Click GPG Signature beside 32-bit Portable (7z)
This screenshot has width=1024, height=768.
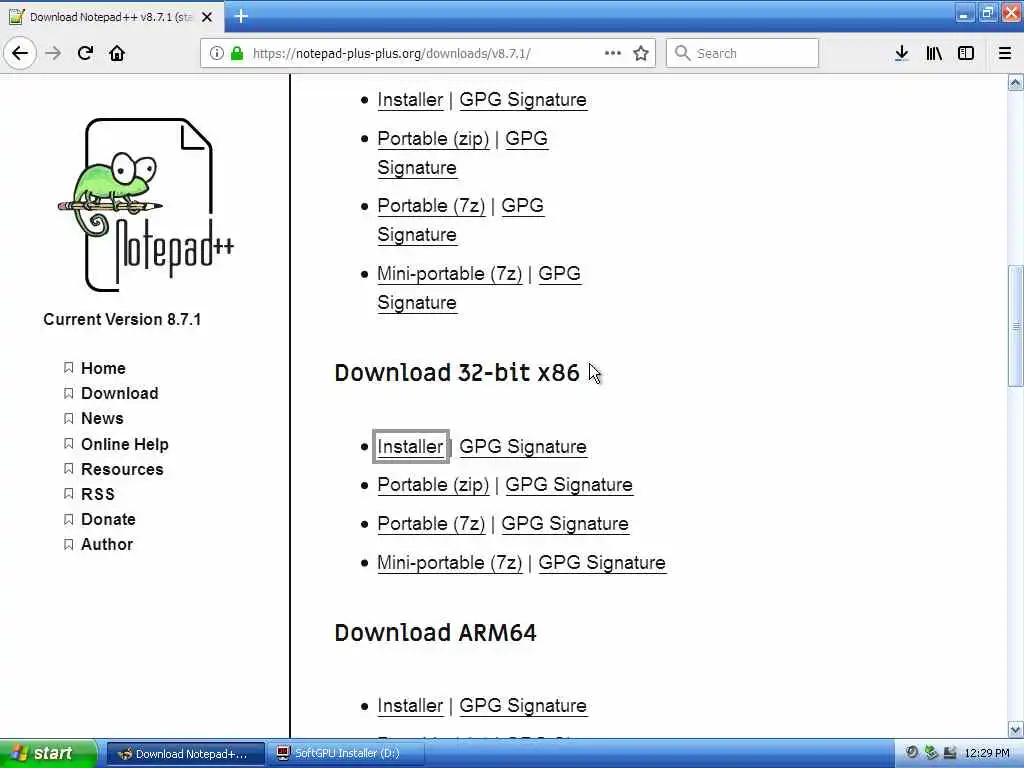(x=565, y=524)
